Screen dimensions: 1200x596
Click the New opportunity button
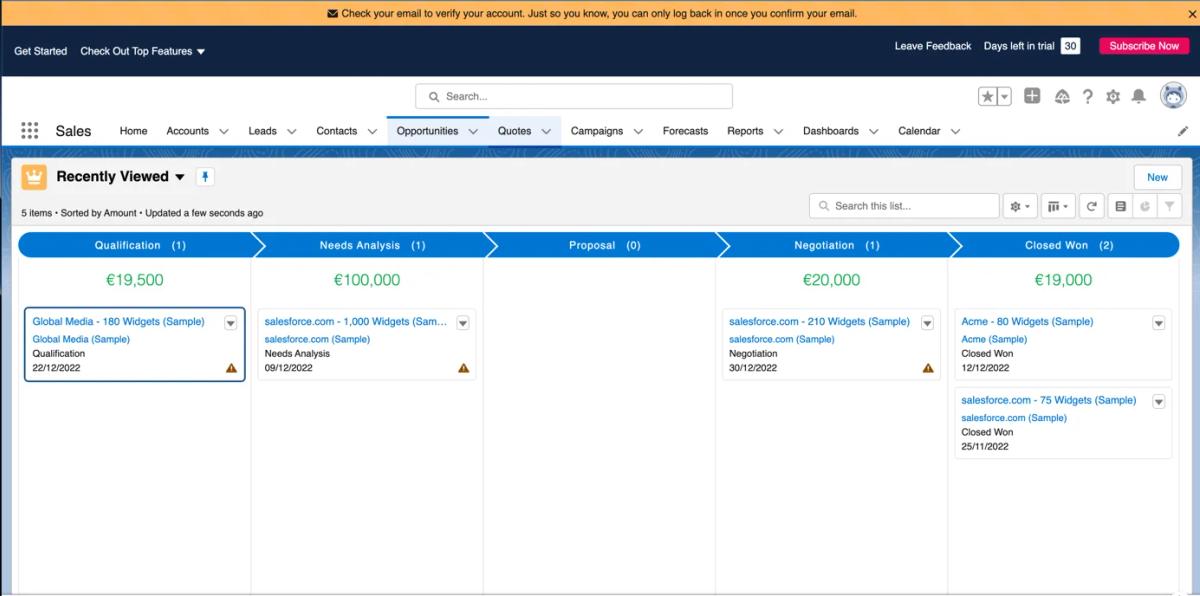pyautogui.click(x=1157, y=177)
